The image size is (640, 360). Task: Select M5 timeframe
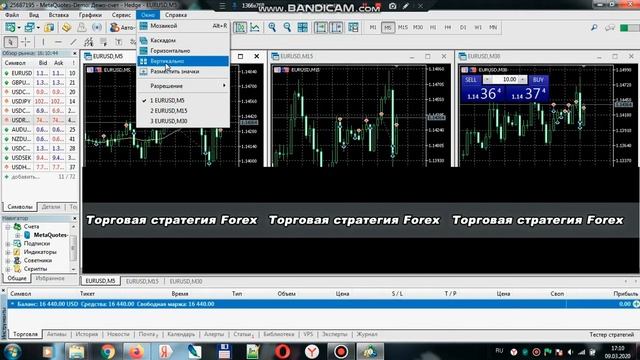tap(388, 27)
